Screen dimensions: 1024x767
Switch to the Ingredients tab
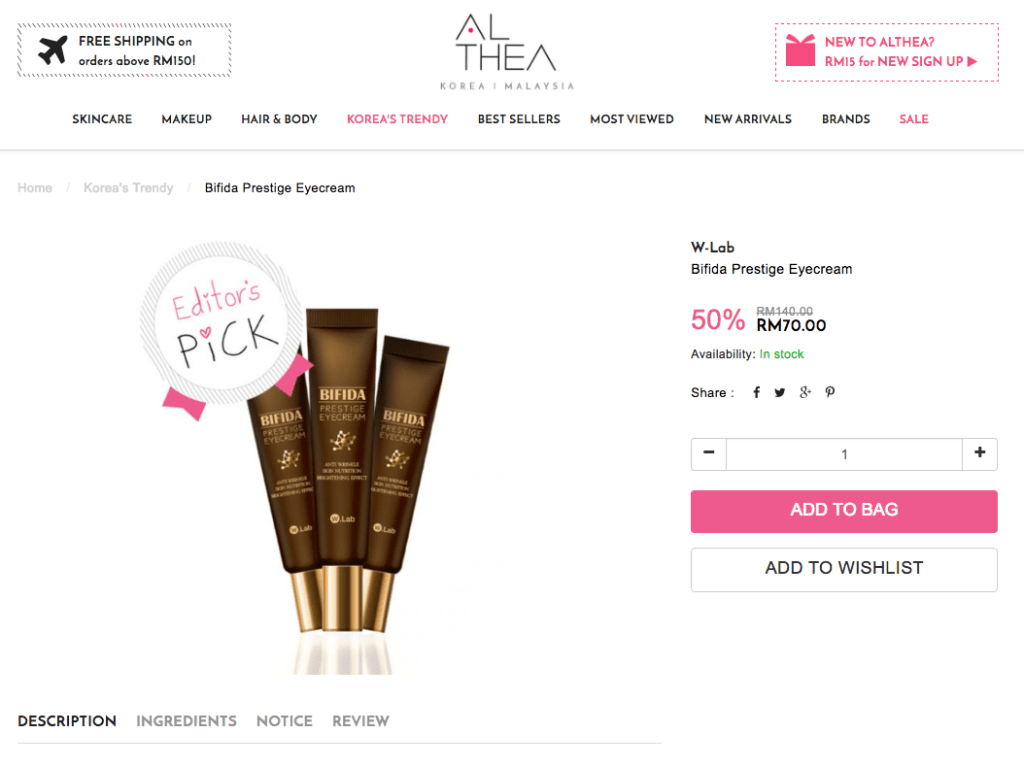186,721
